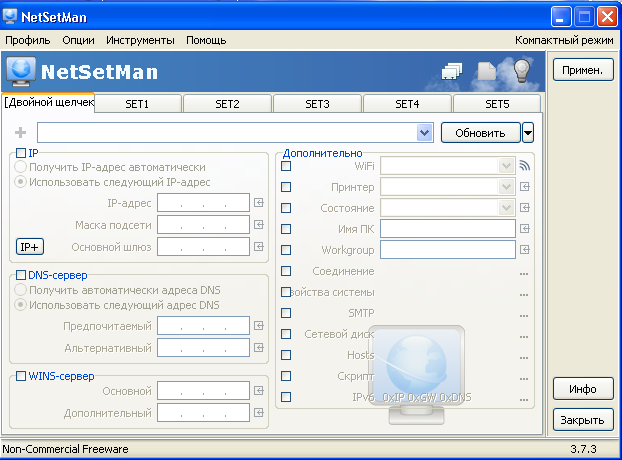Click the arrow icon next to Workgroup field
622x460 pixels.
(x=524, y=250)
